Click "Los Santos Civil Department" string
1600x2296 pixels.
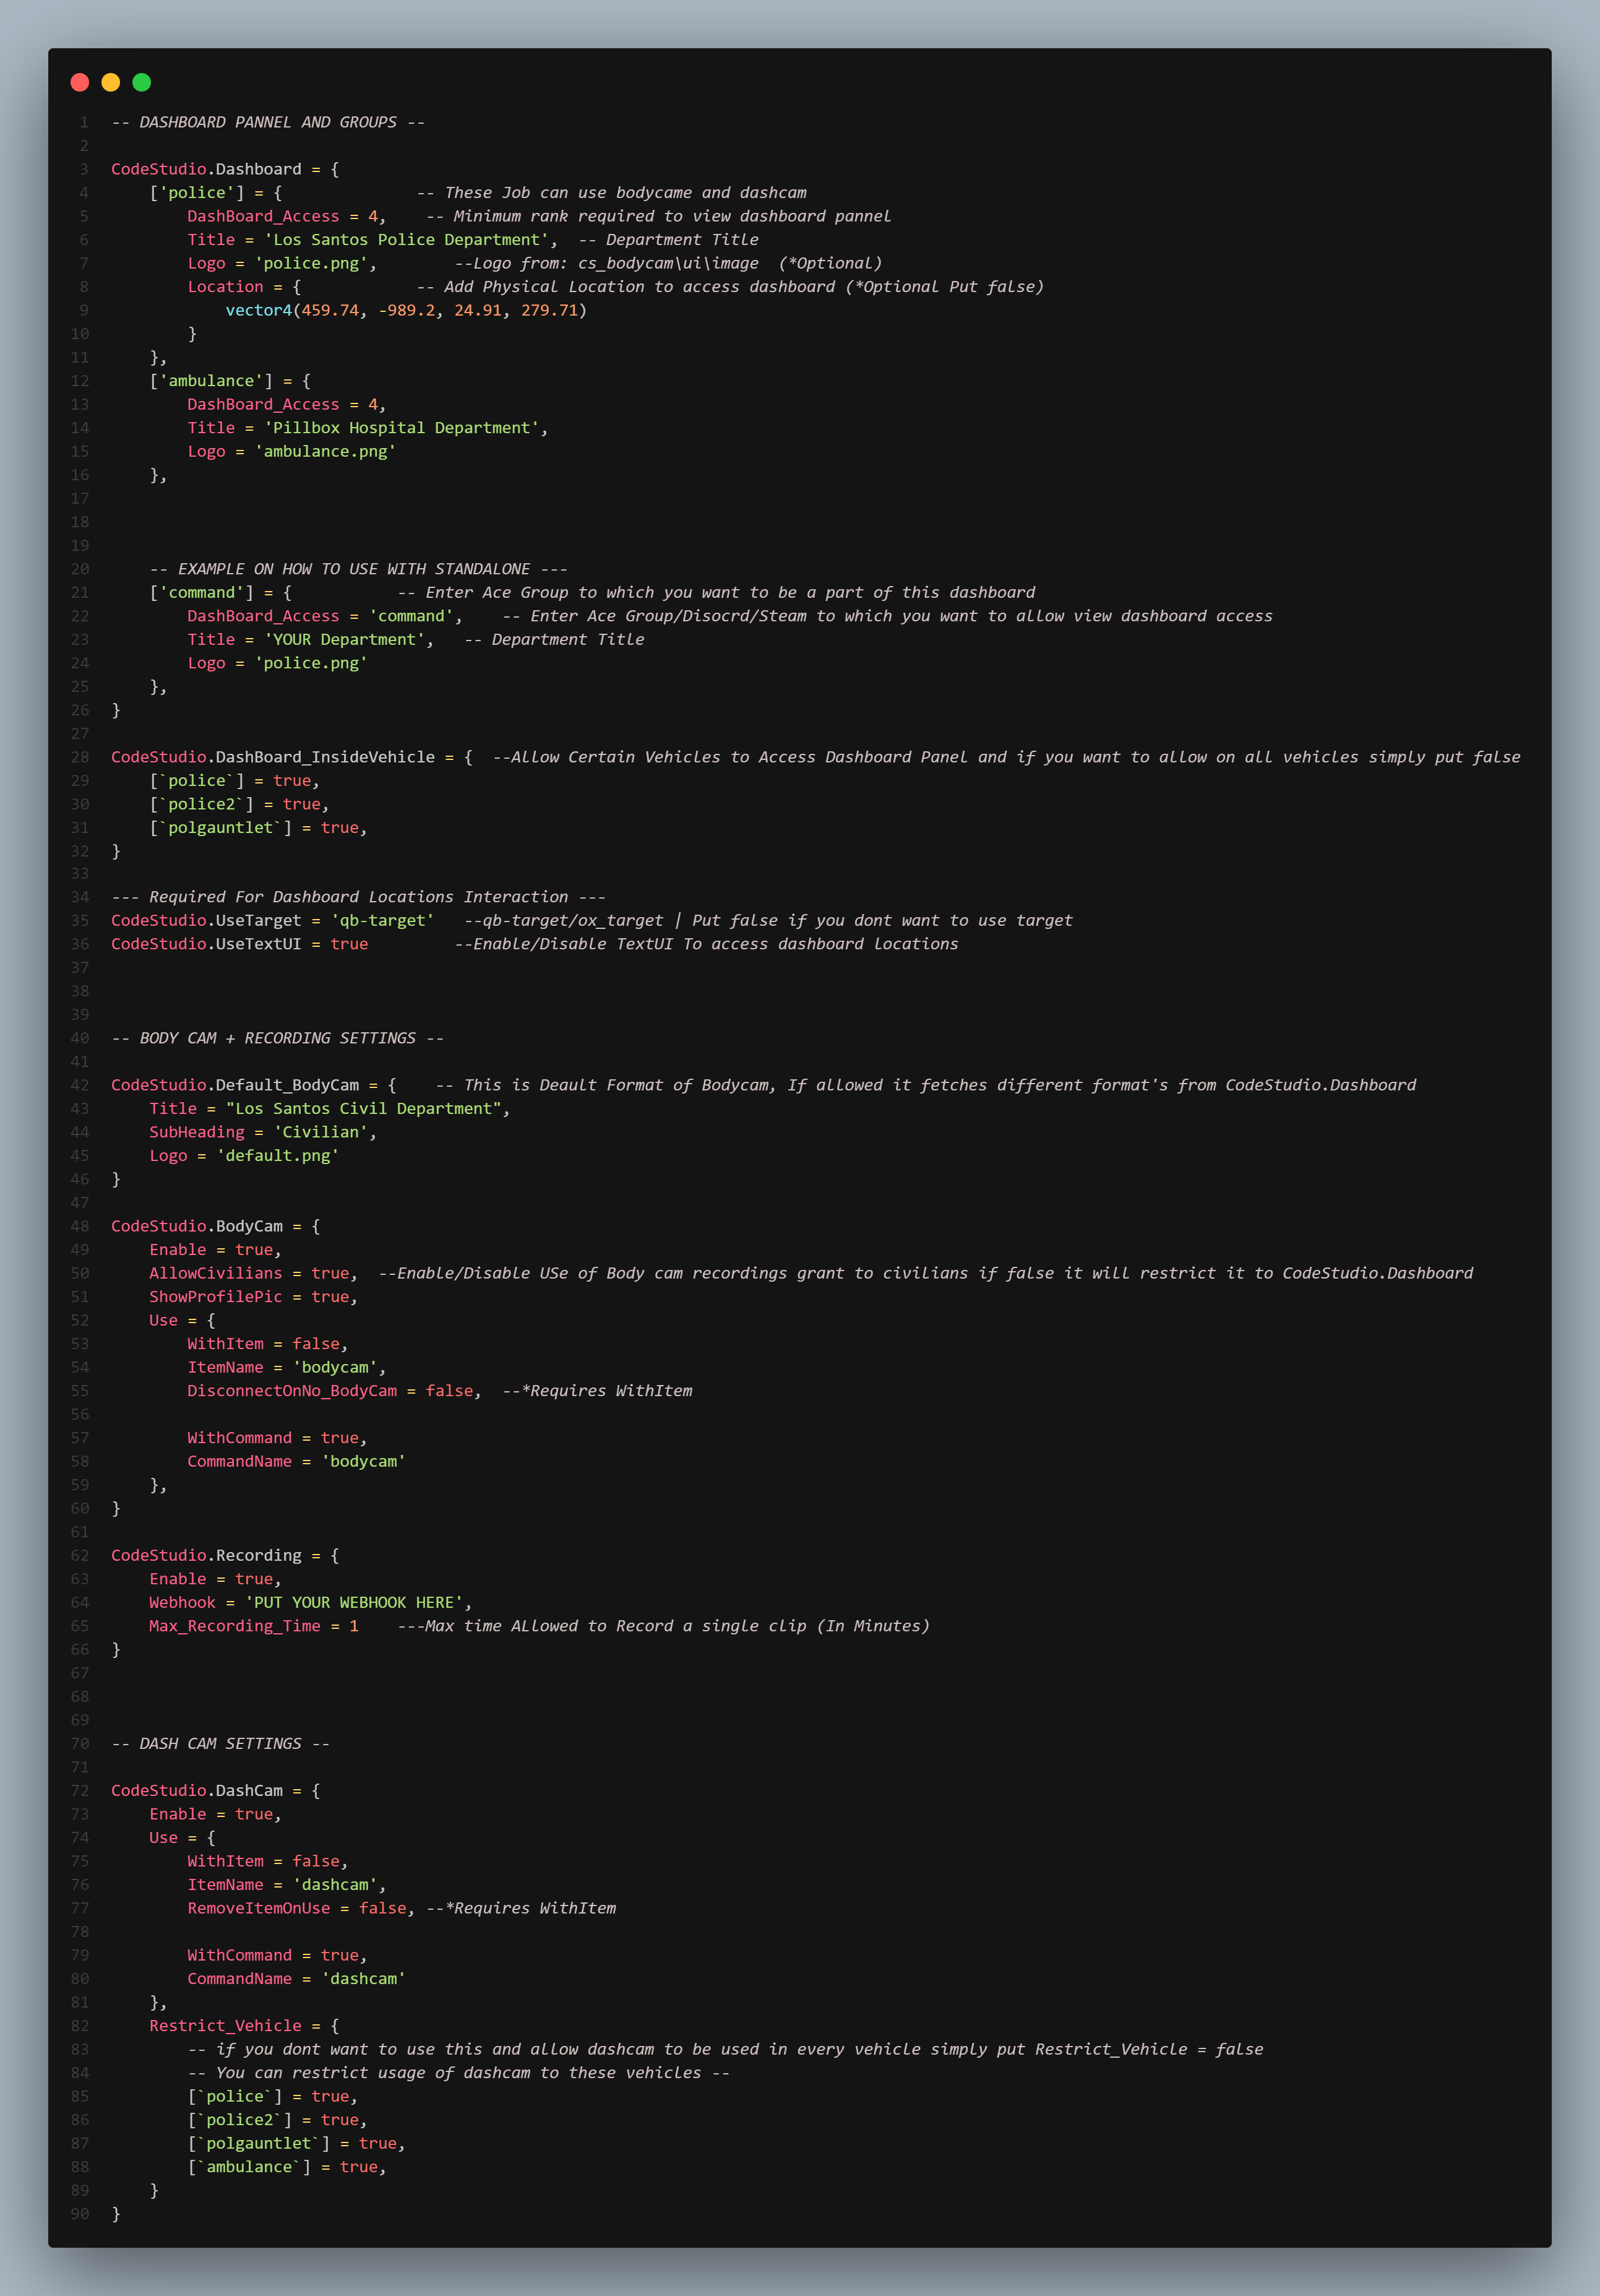[x=363, y=1109]
